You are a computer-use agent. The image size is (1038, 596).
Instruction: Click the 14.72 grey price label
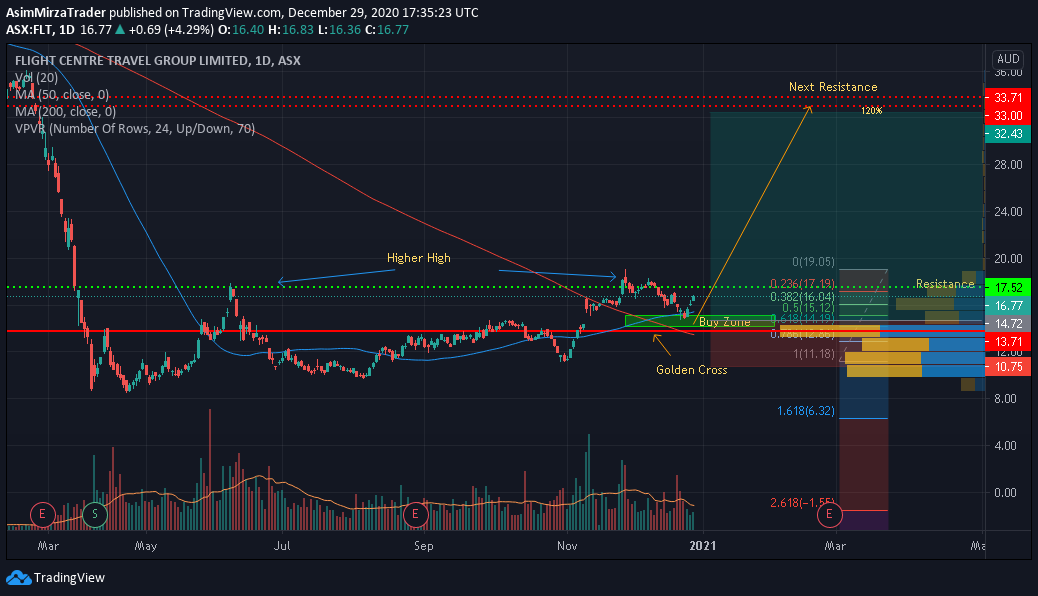point(1008,323)
